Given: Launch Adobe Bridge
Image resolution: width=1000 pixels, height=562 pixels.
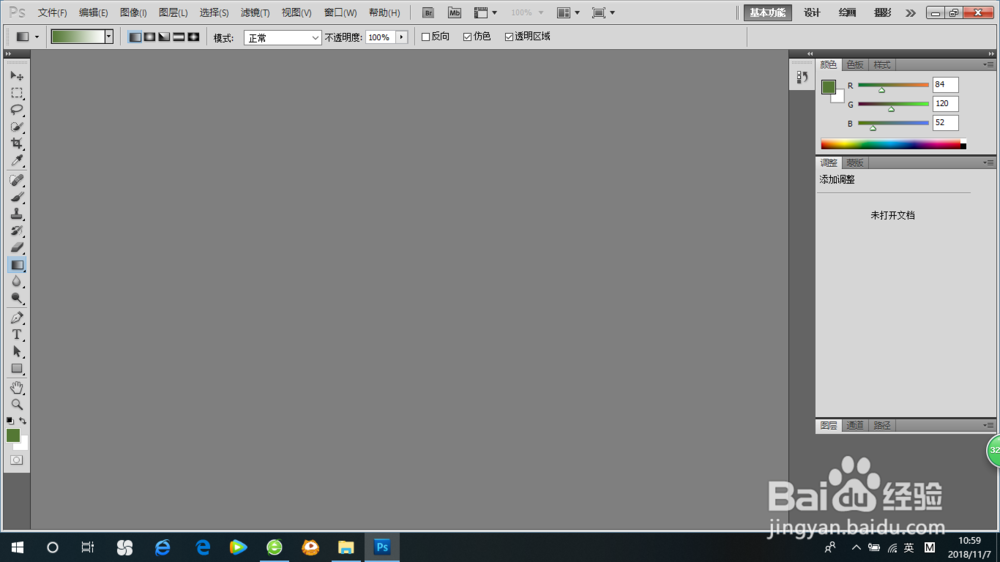Looking at the screenshot, I should [428, 13].
